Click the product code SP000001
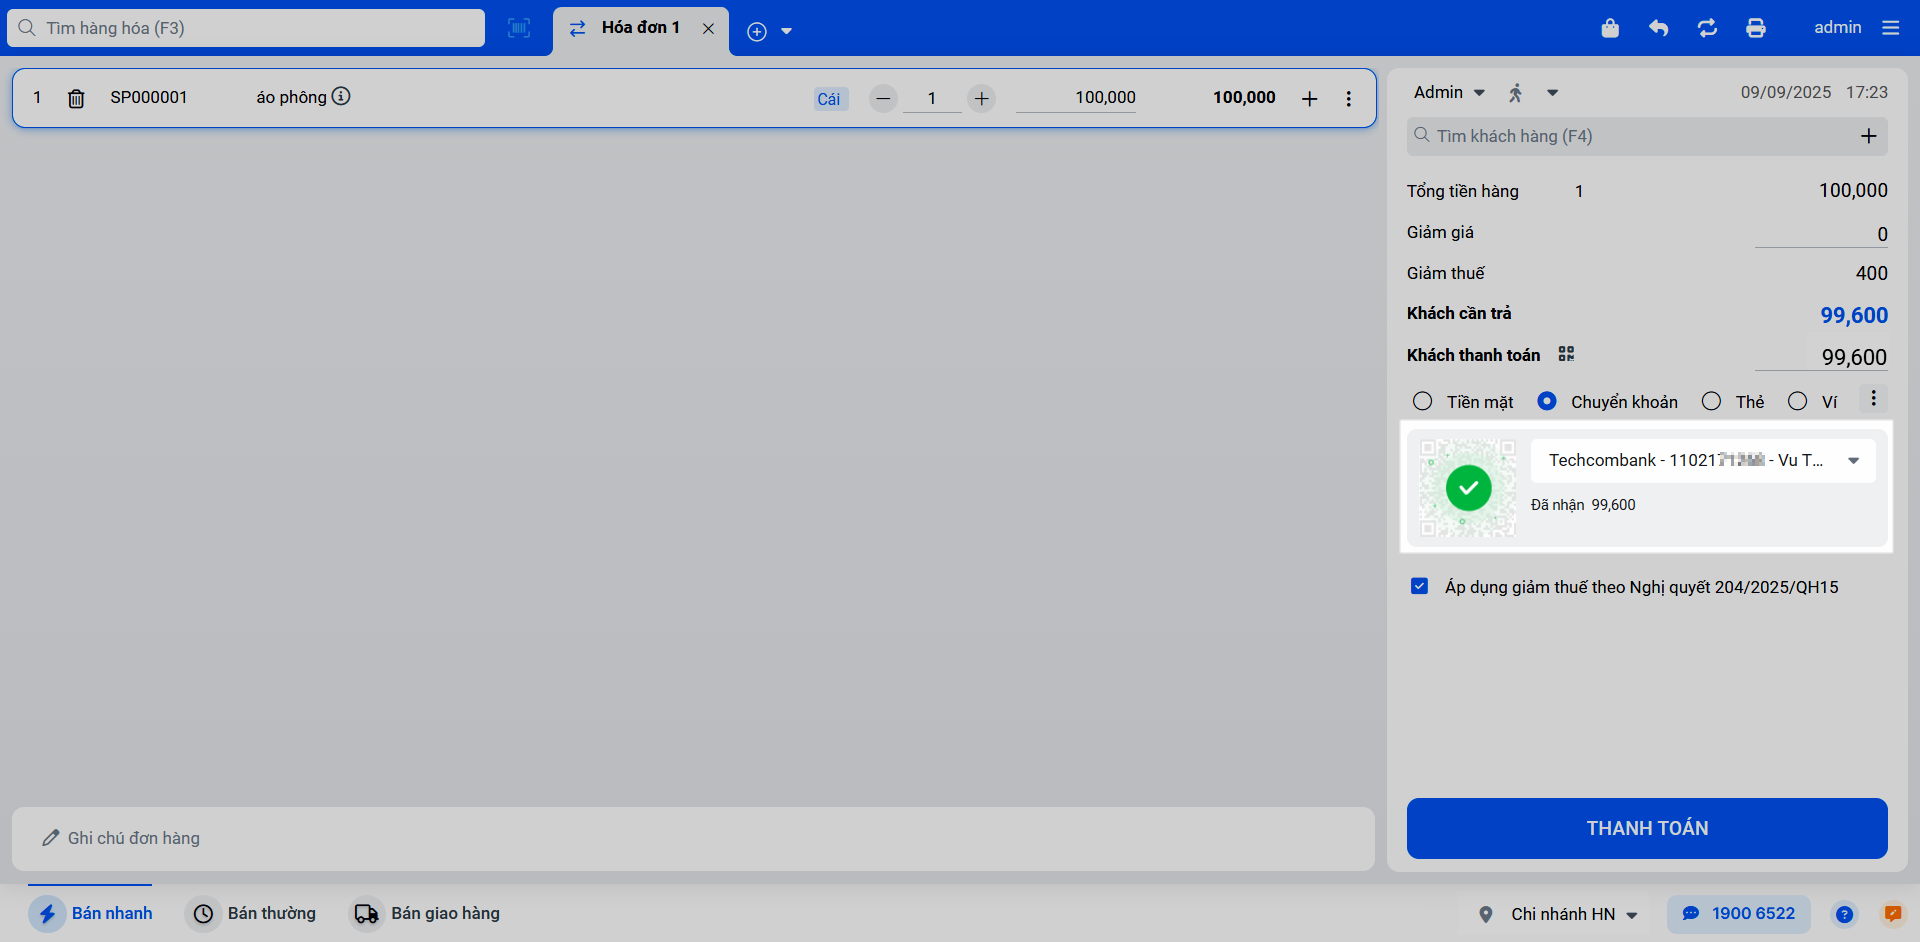1920x942 pixels. (149, 97)
